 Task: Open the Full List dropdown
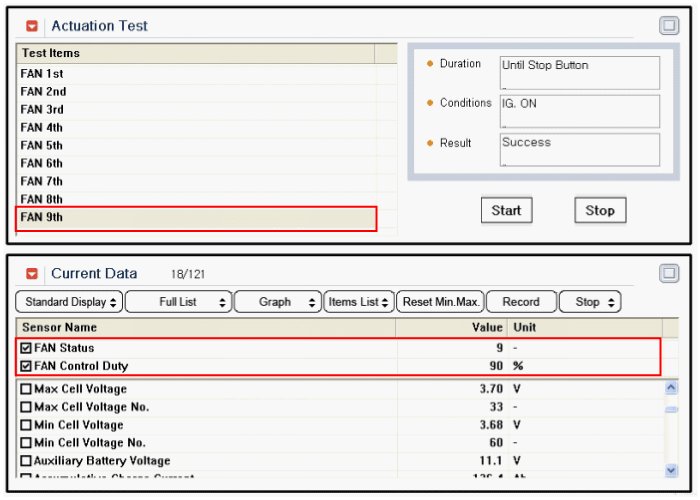[179, 302]
